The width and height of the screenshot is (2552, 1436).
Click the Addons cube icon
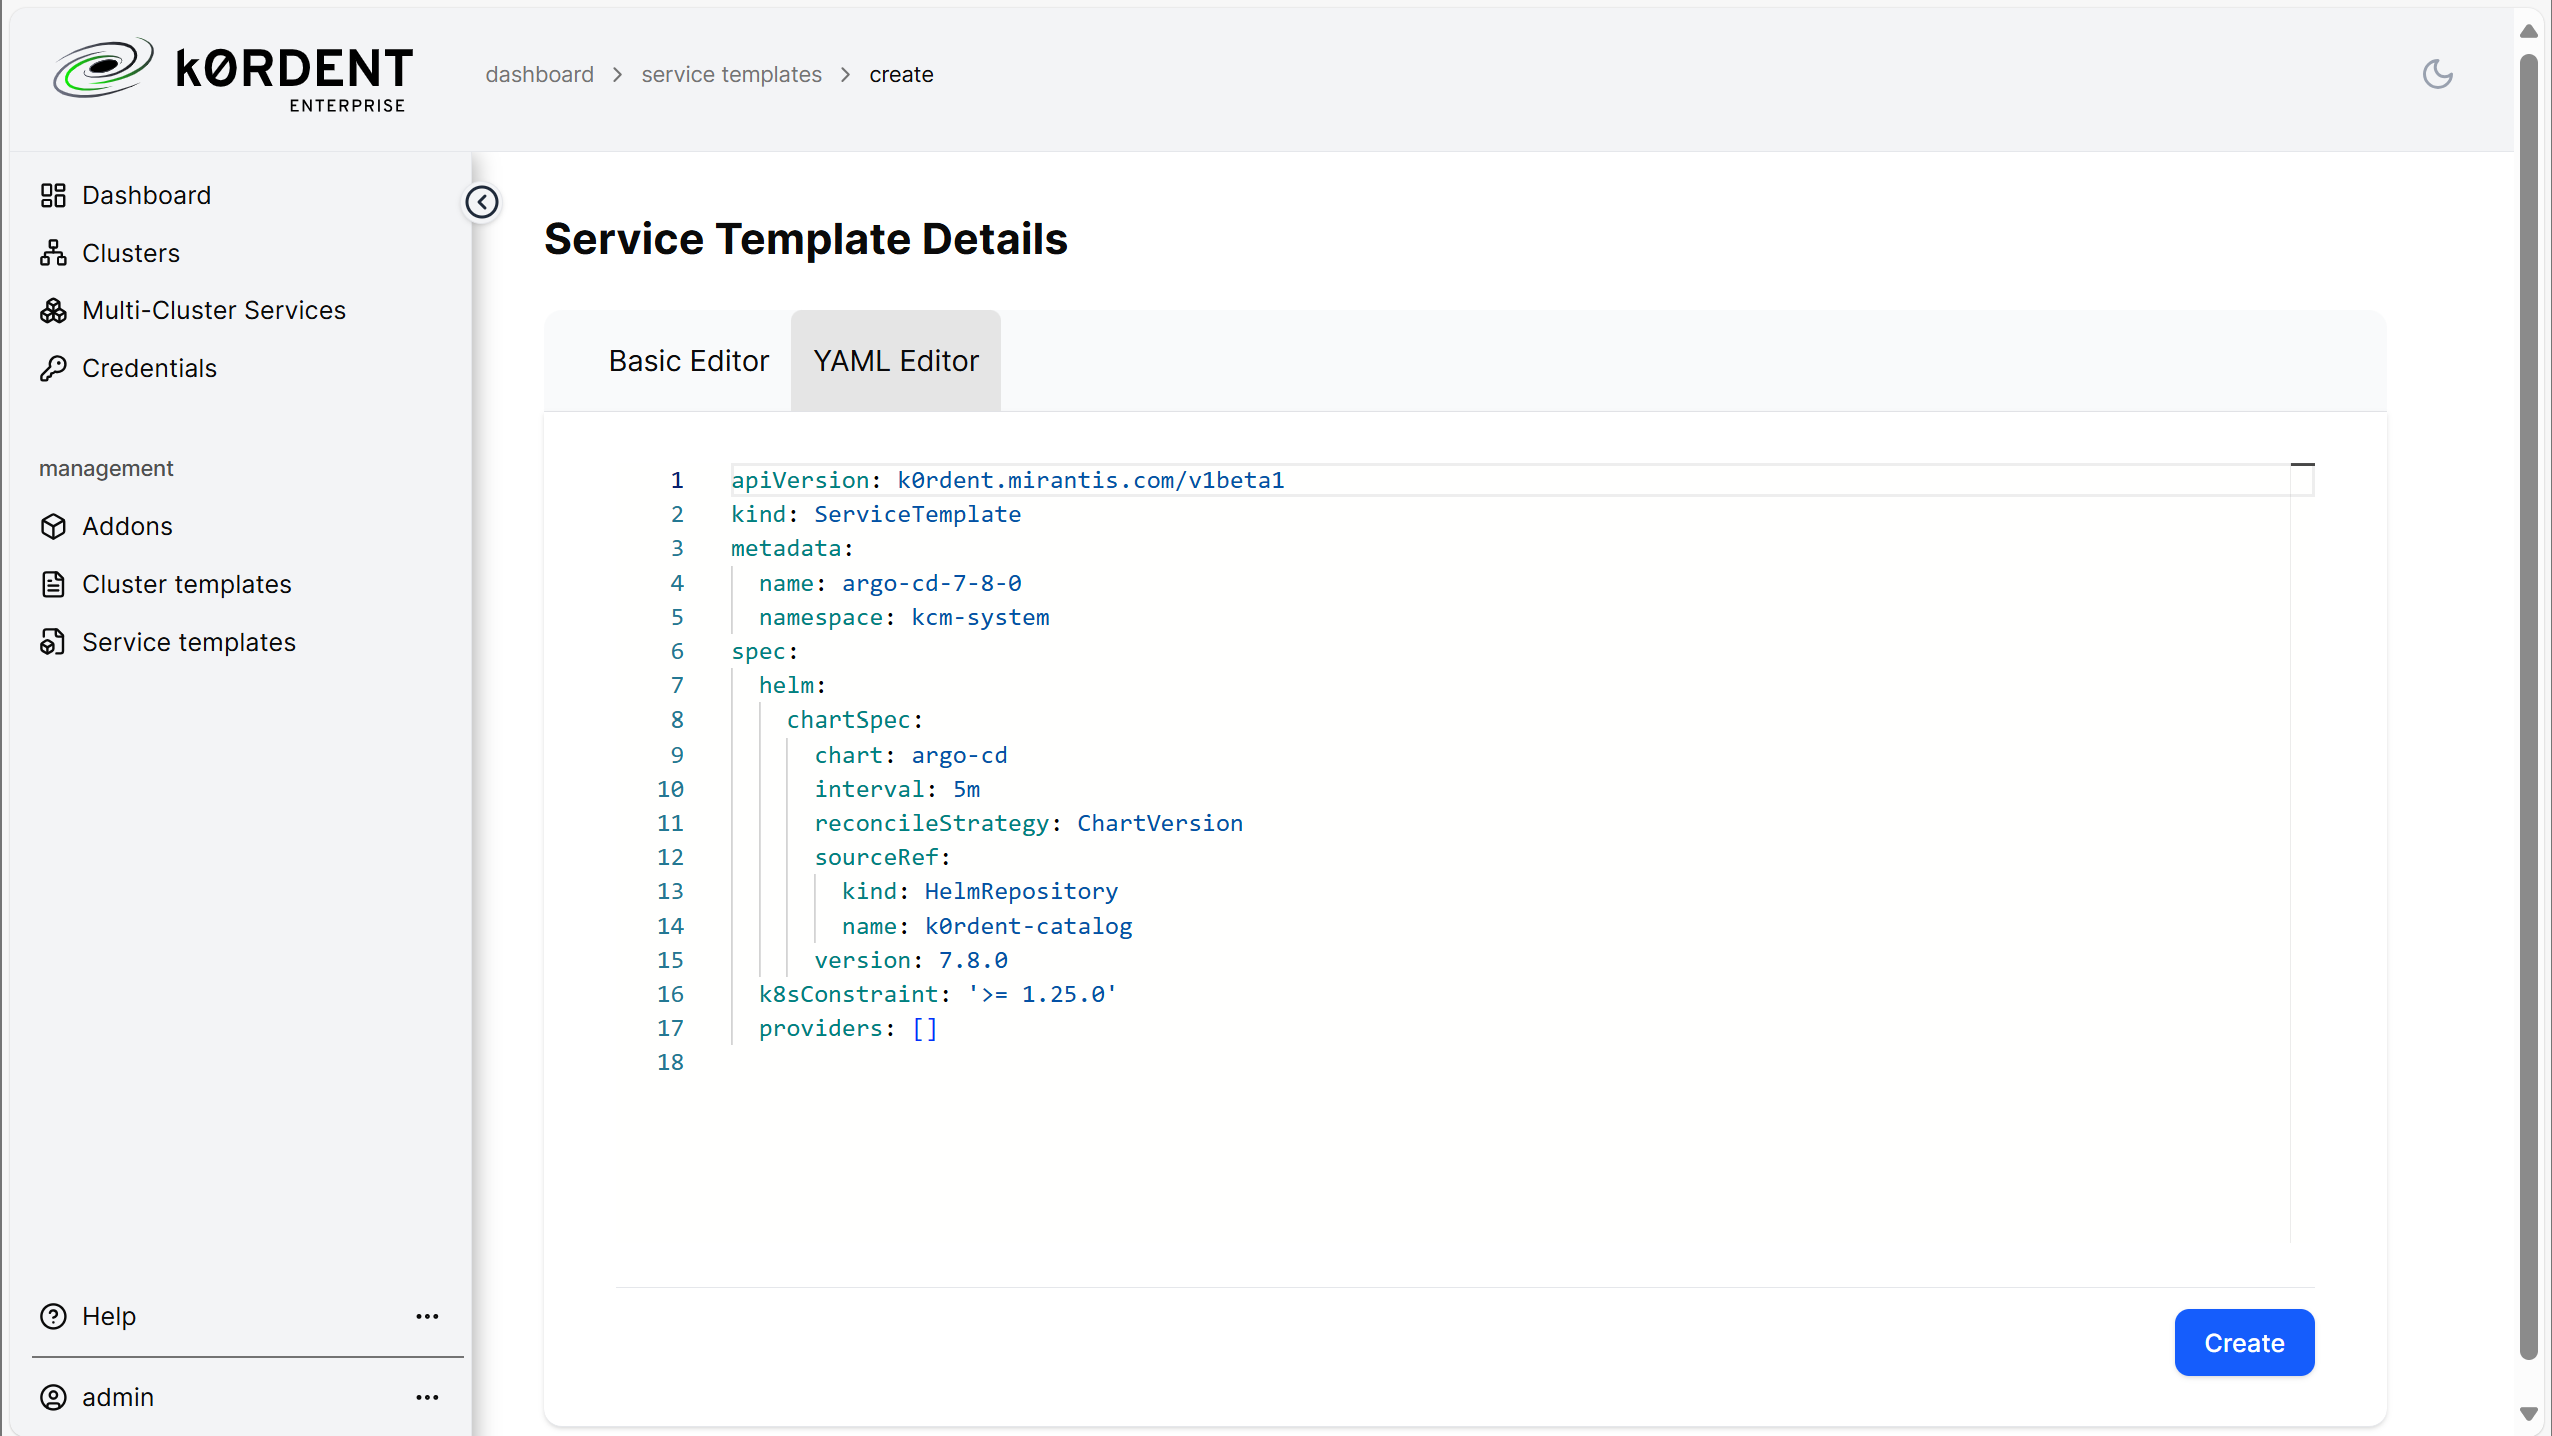click(53, 526)
